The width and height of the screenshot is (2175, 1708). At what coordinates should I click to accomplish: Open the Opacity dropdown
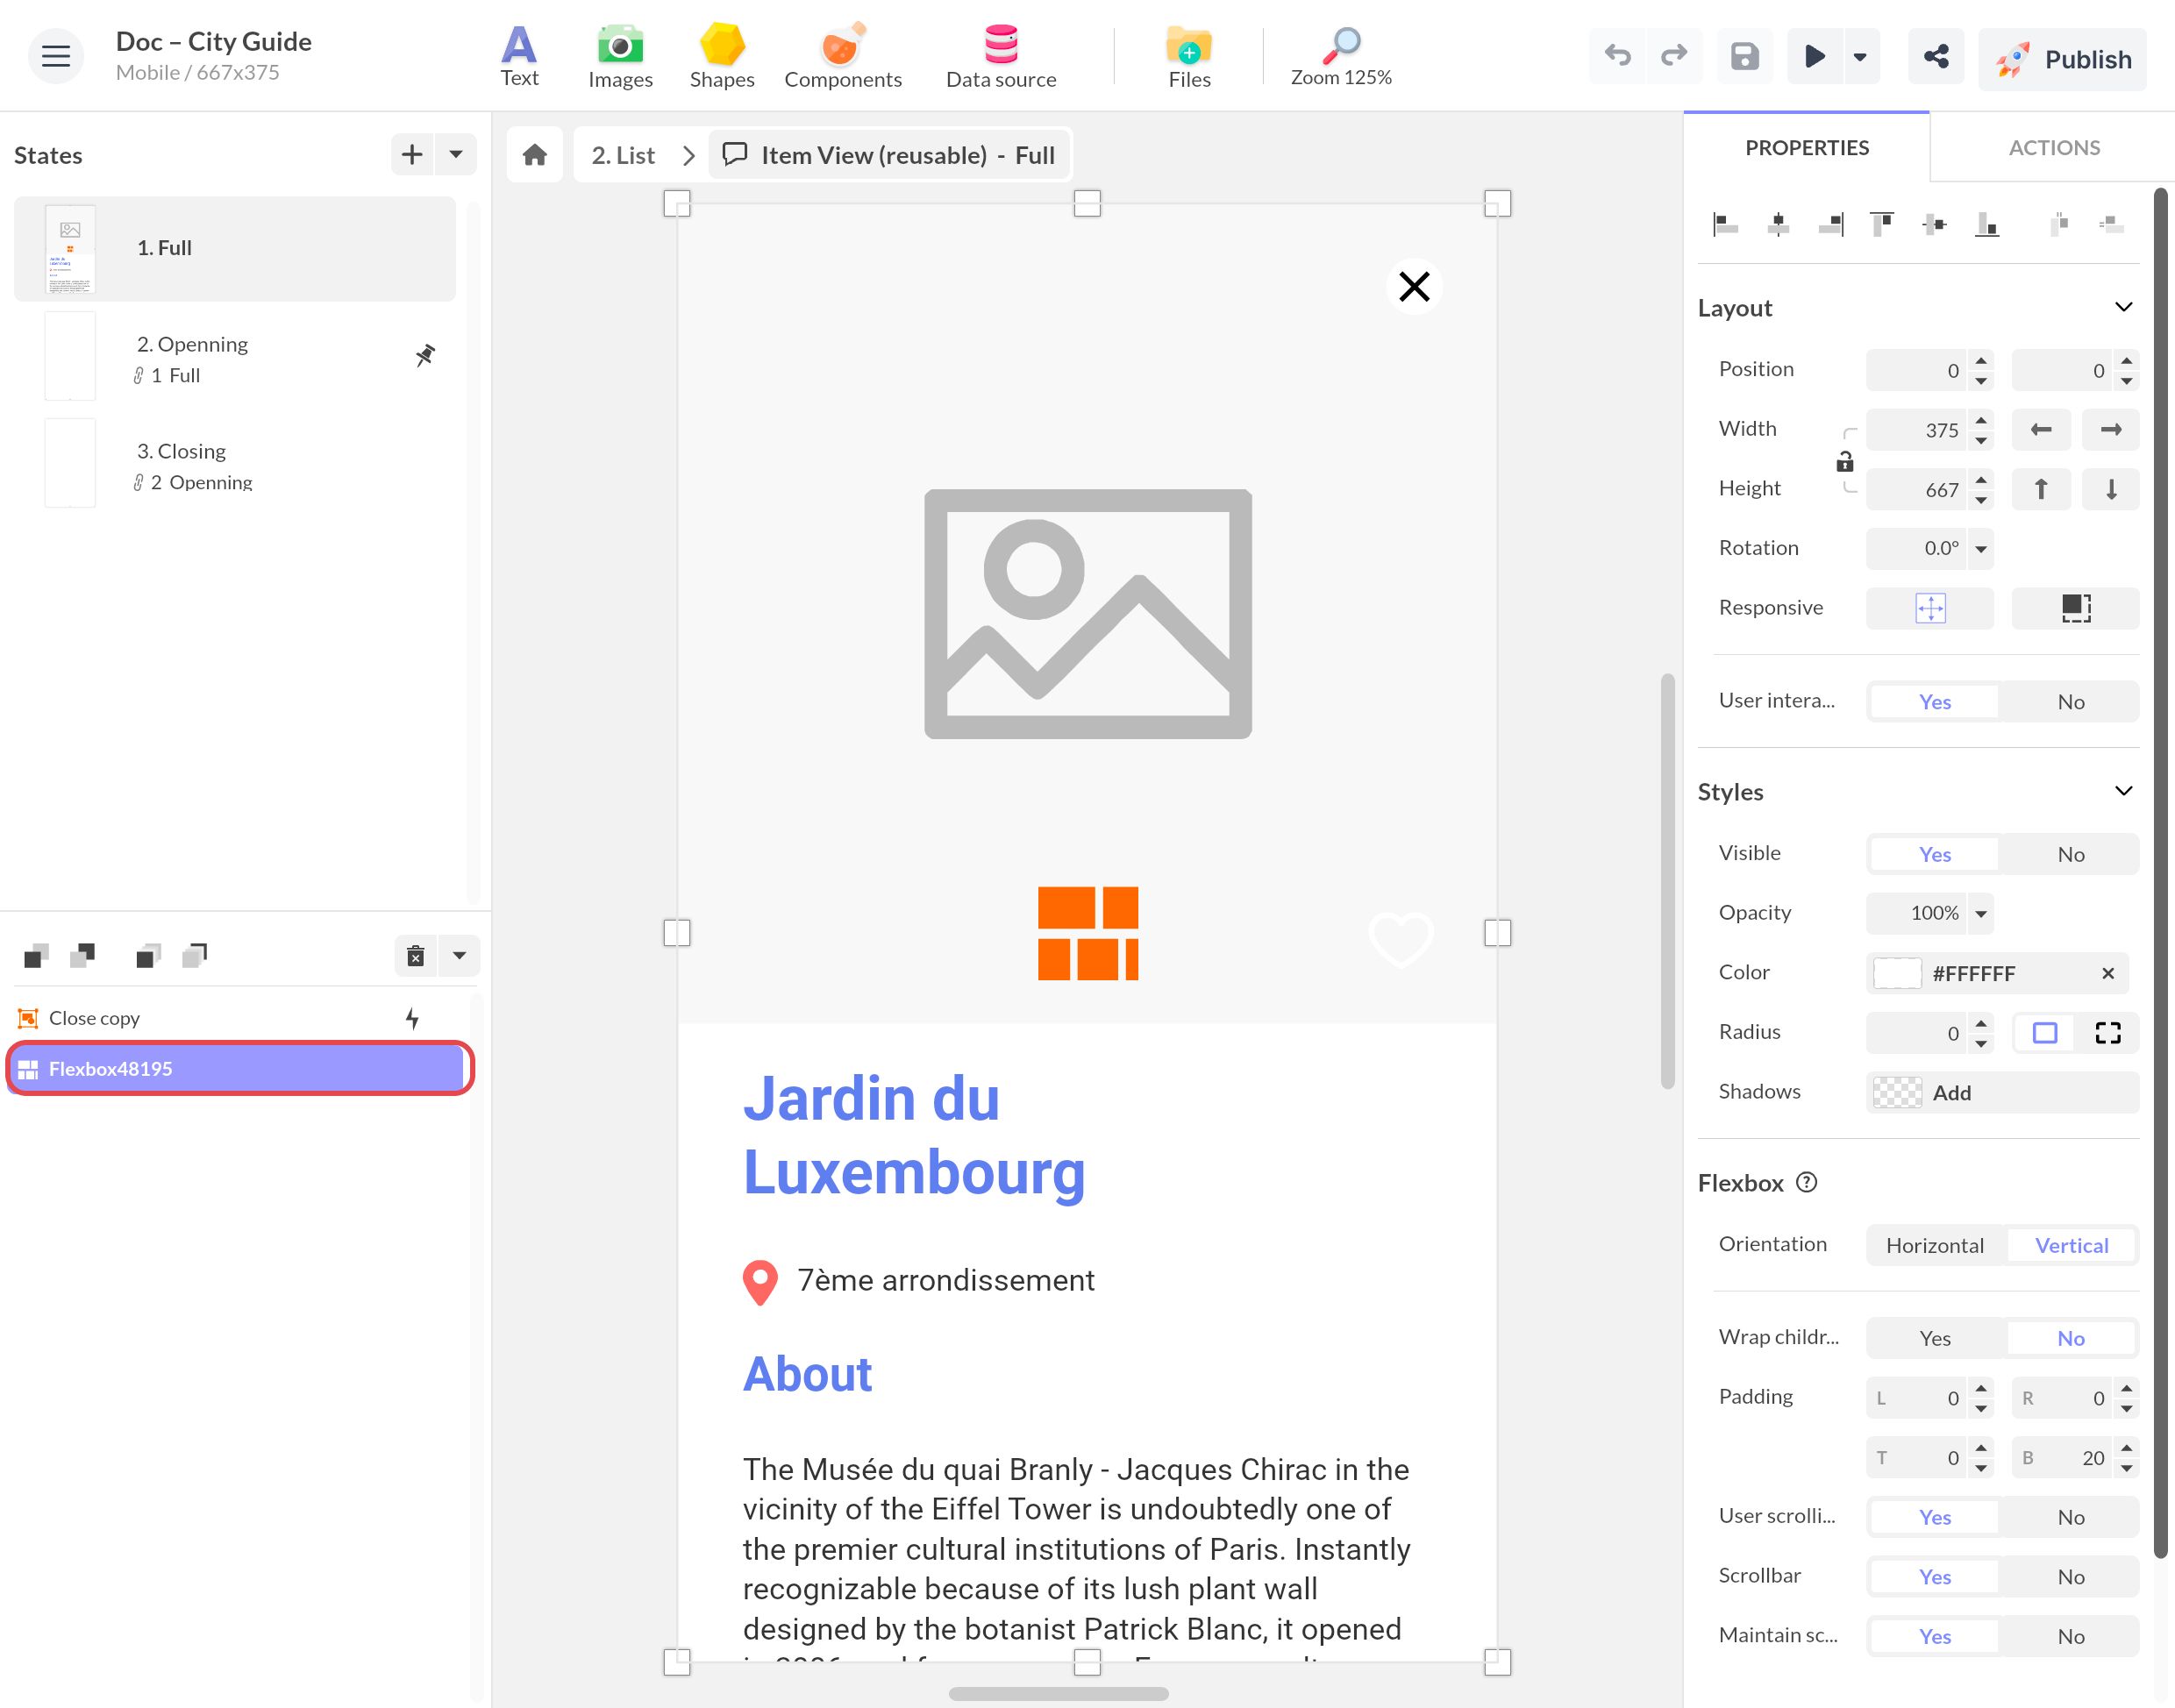tap(1981, 913)
